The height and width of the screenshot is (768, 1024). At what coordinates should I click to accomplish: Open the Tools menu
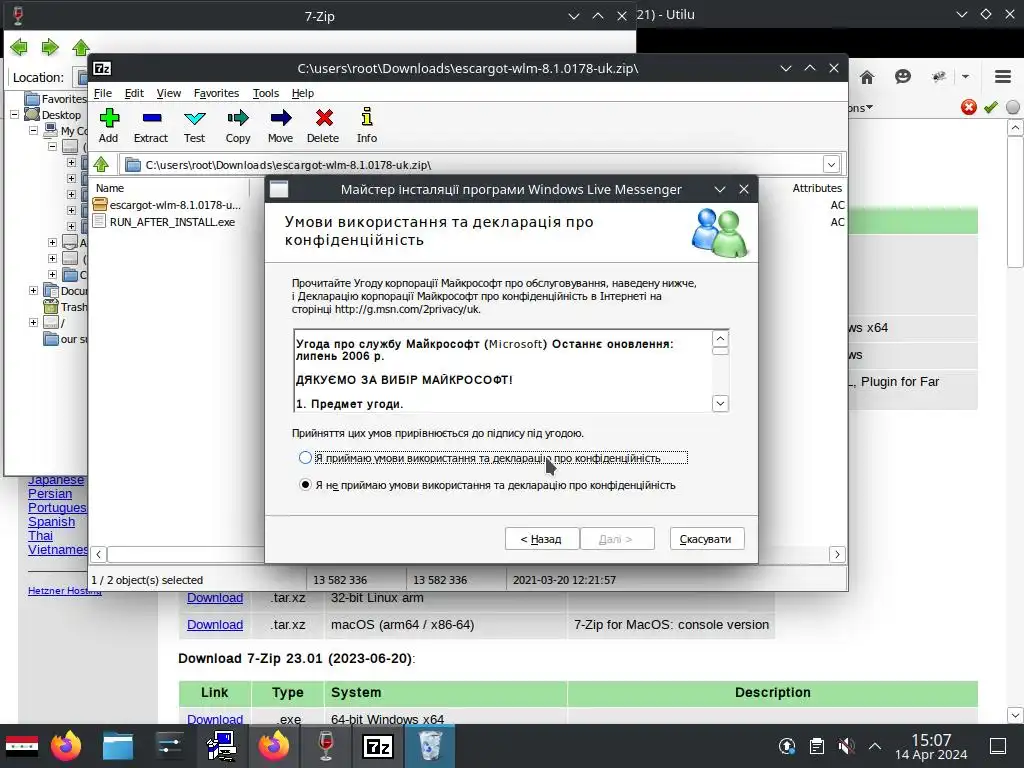tap(266, 93)
